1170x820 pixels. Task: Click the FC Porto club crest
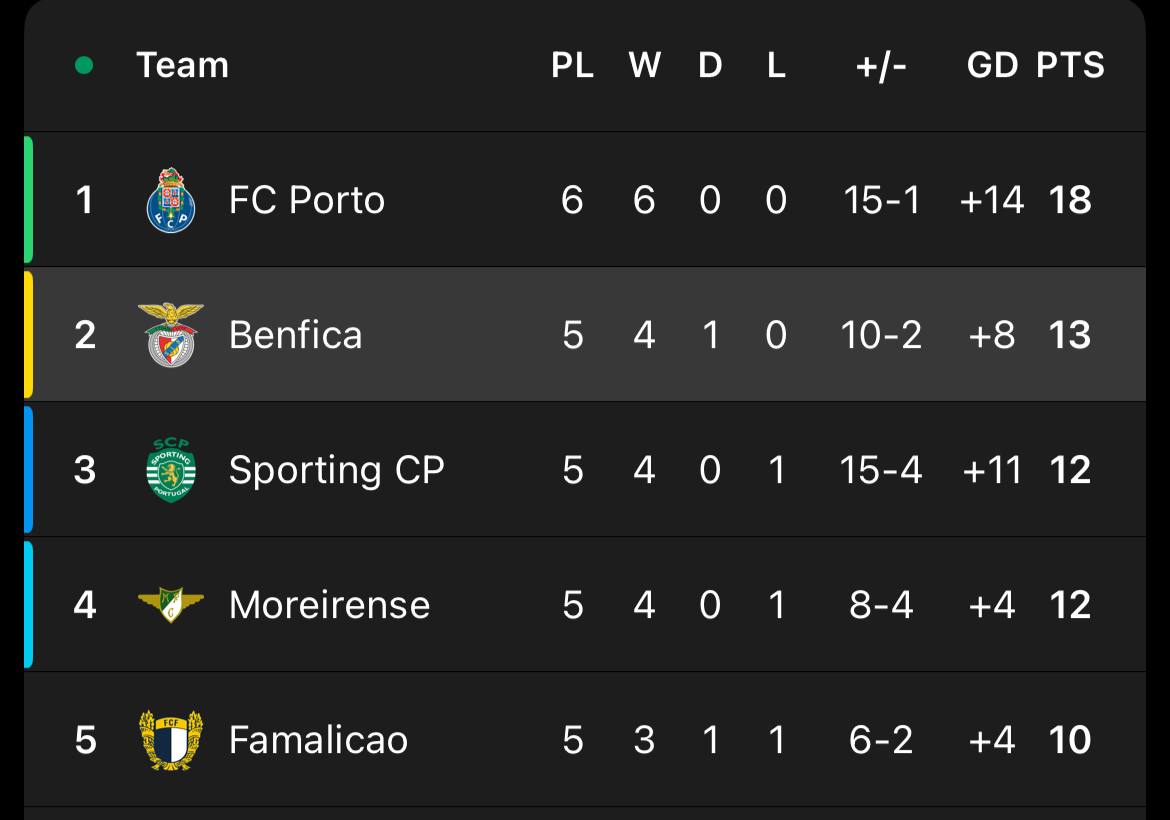click(170, 200)
